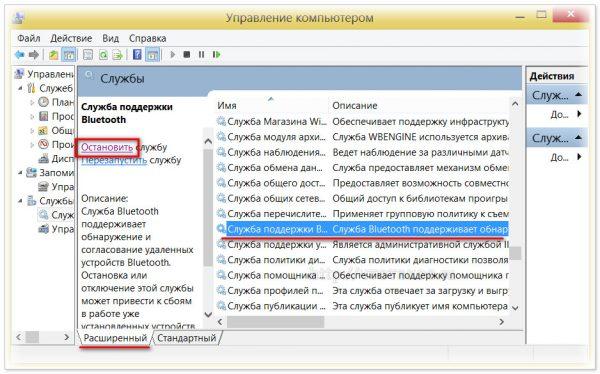The width and height of the screenshot is (600, 374).
Task: Click the description pane scroll down arrow
Action: (208, 315)
